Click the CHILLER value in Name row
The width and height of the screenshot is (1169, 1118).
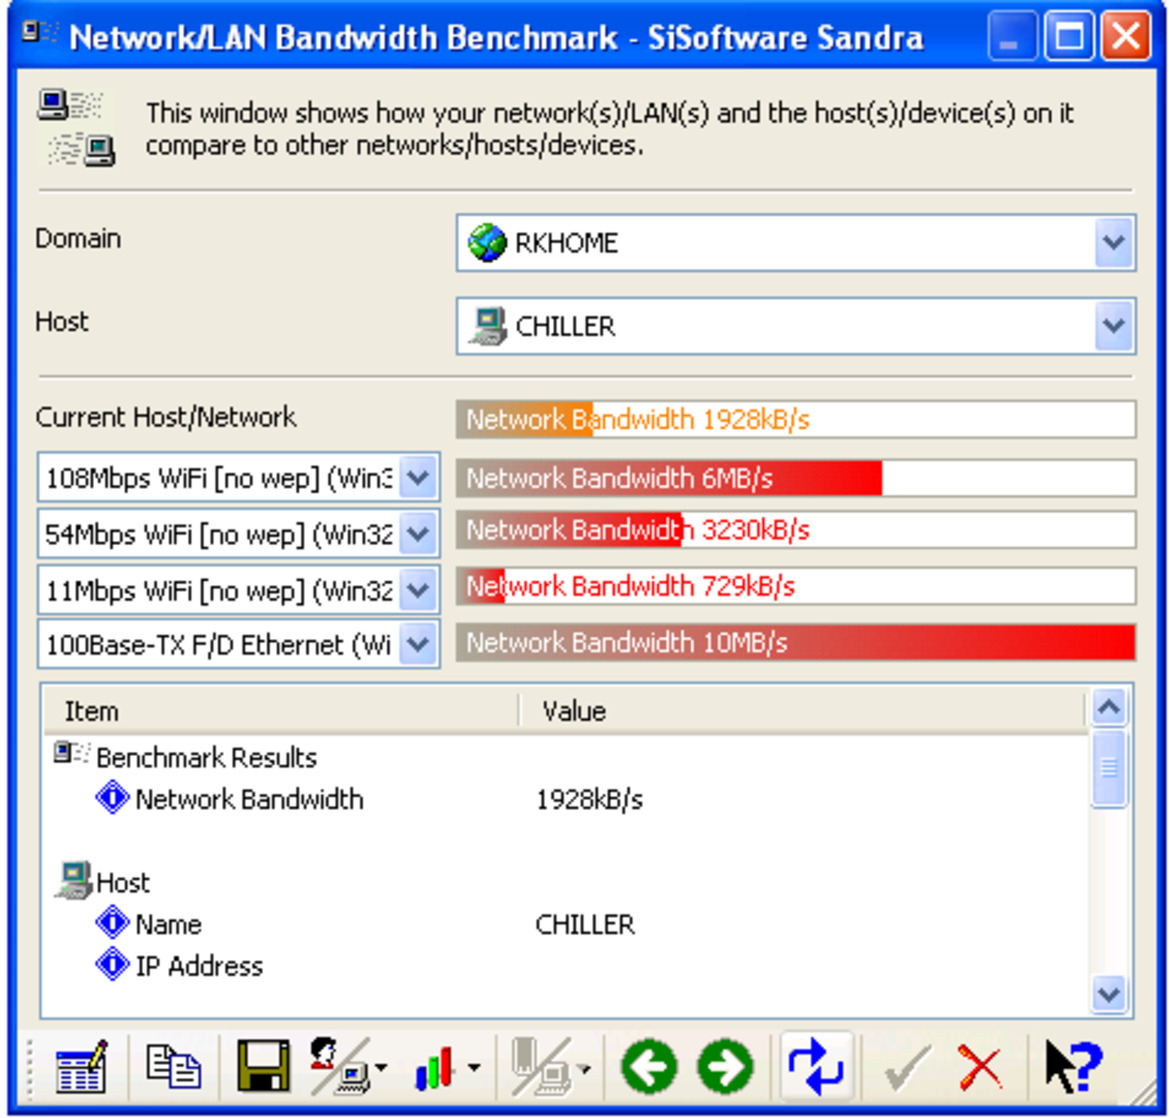pos(585,925)
